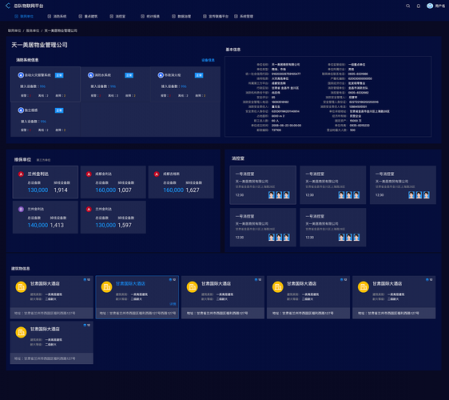This screenshot has height=400, width=449.
Task: Open the maintenance card showing 1,627
Action: coord(181,182)
